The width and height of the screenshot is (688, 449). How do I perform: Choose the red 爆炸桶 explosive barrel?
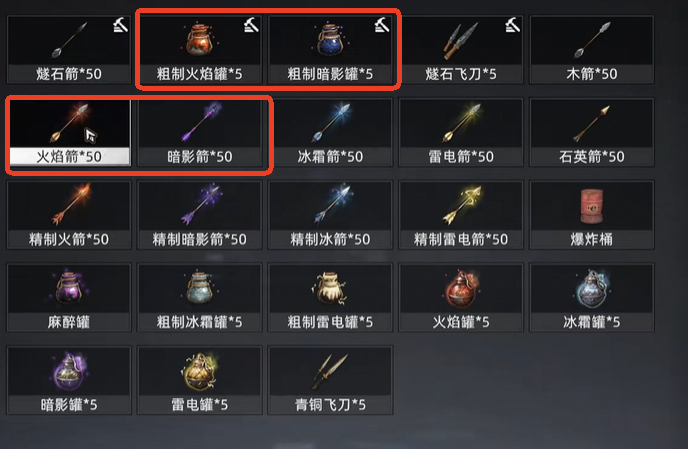pyautogui.click(x=591, y=215)
